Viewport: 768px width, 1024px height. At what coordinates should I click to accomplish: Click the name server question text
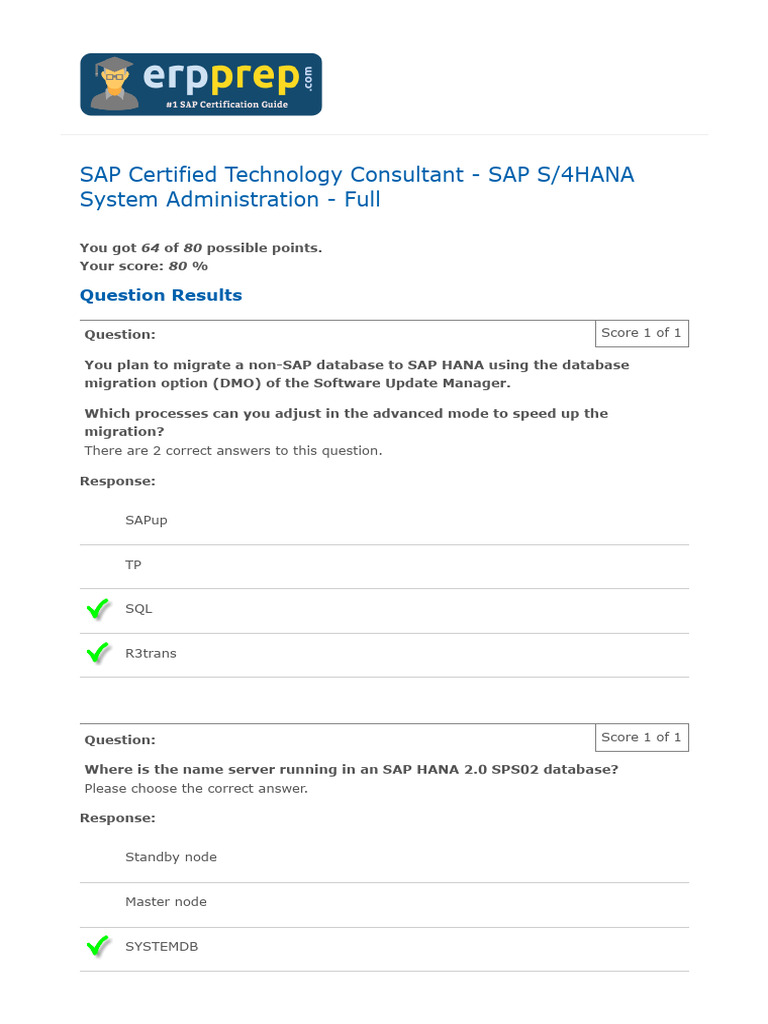pyautogui.click(x=351, y=770)
